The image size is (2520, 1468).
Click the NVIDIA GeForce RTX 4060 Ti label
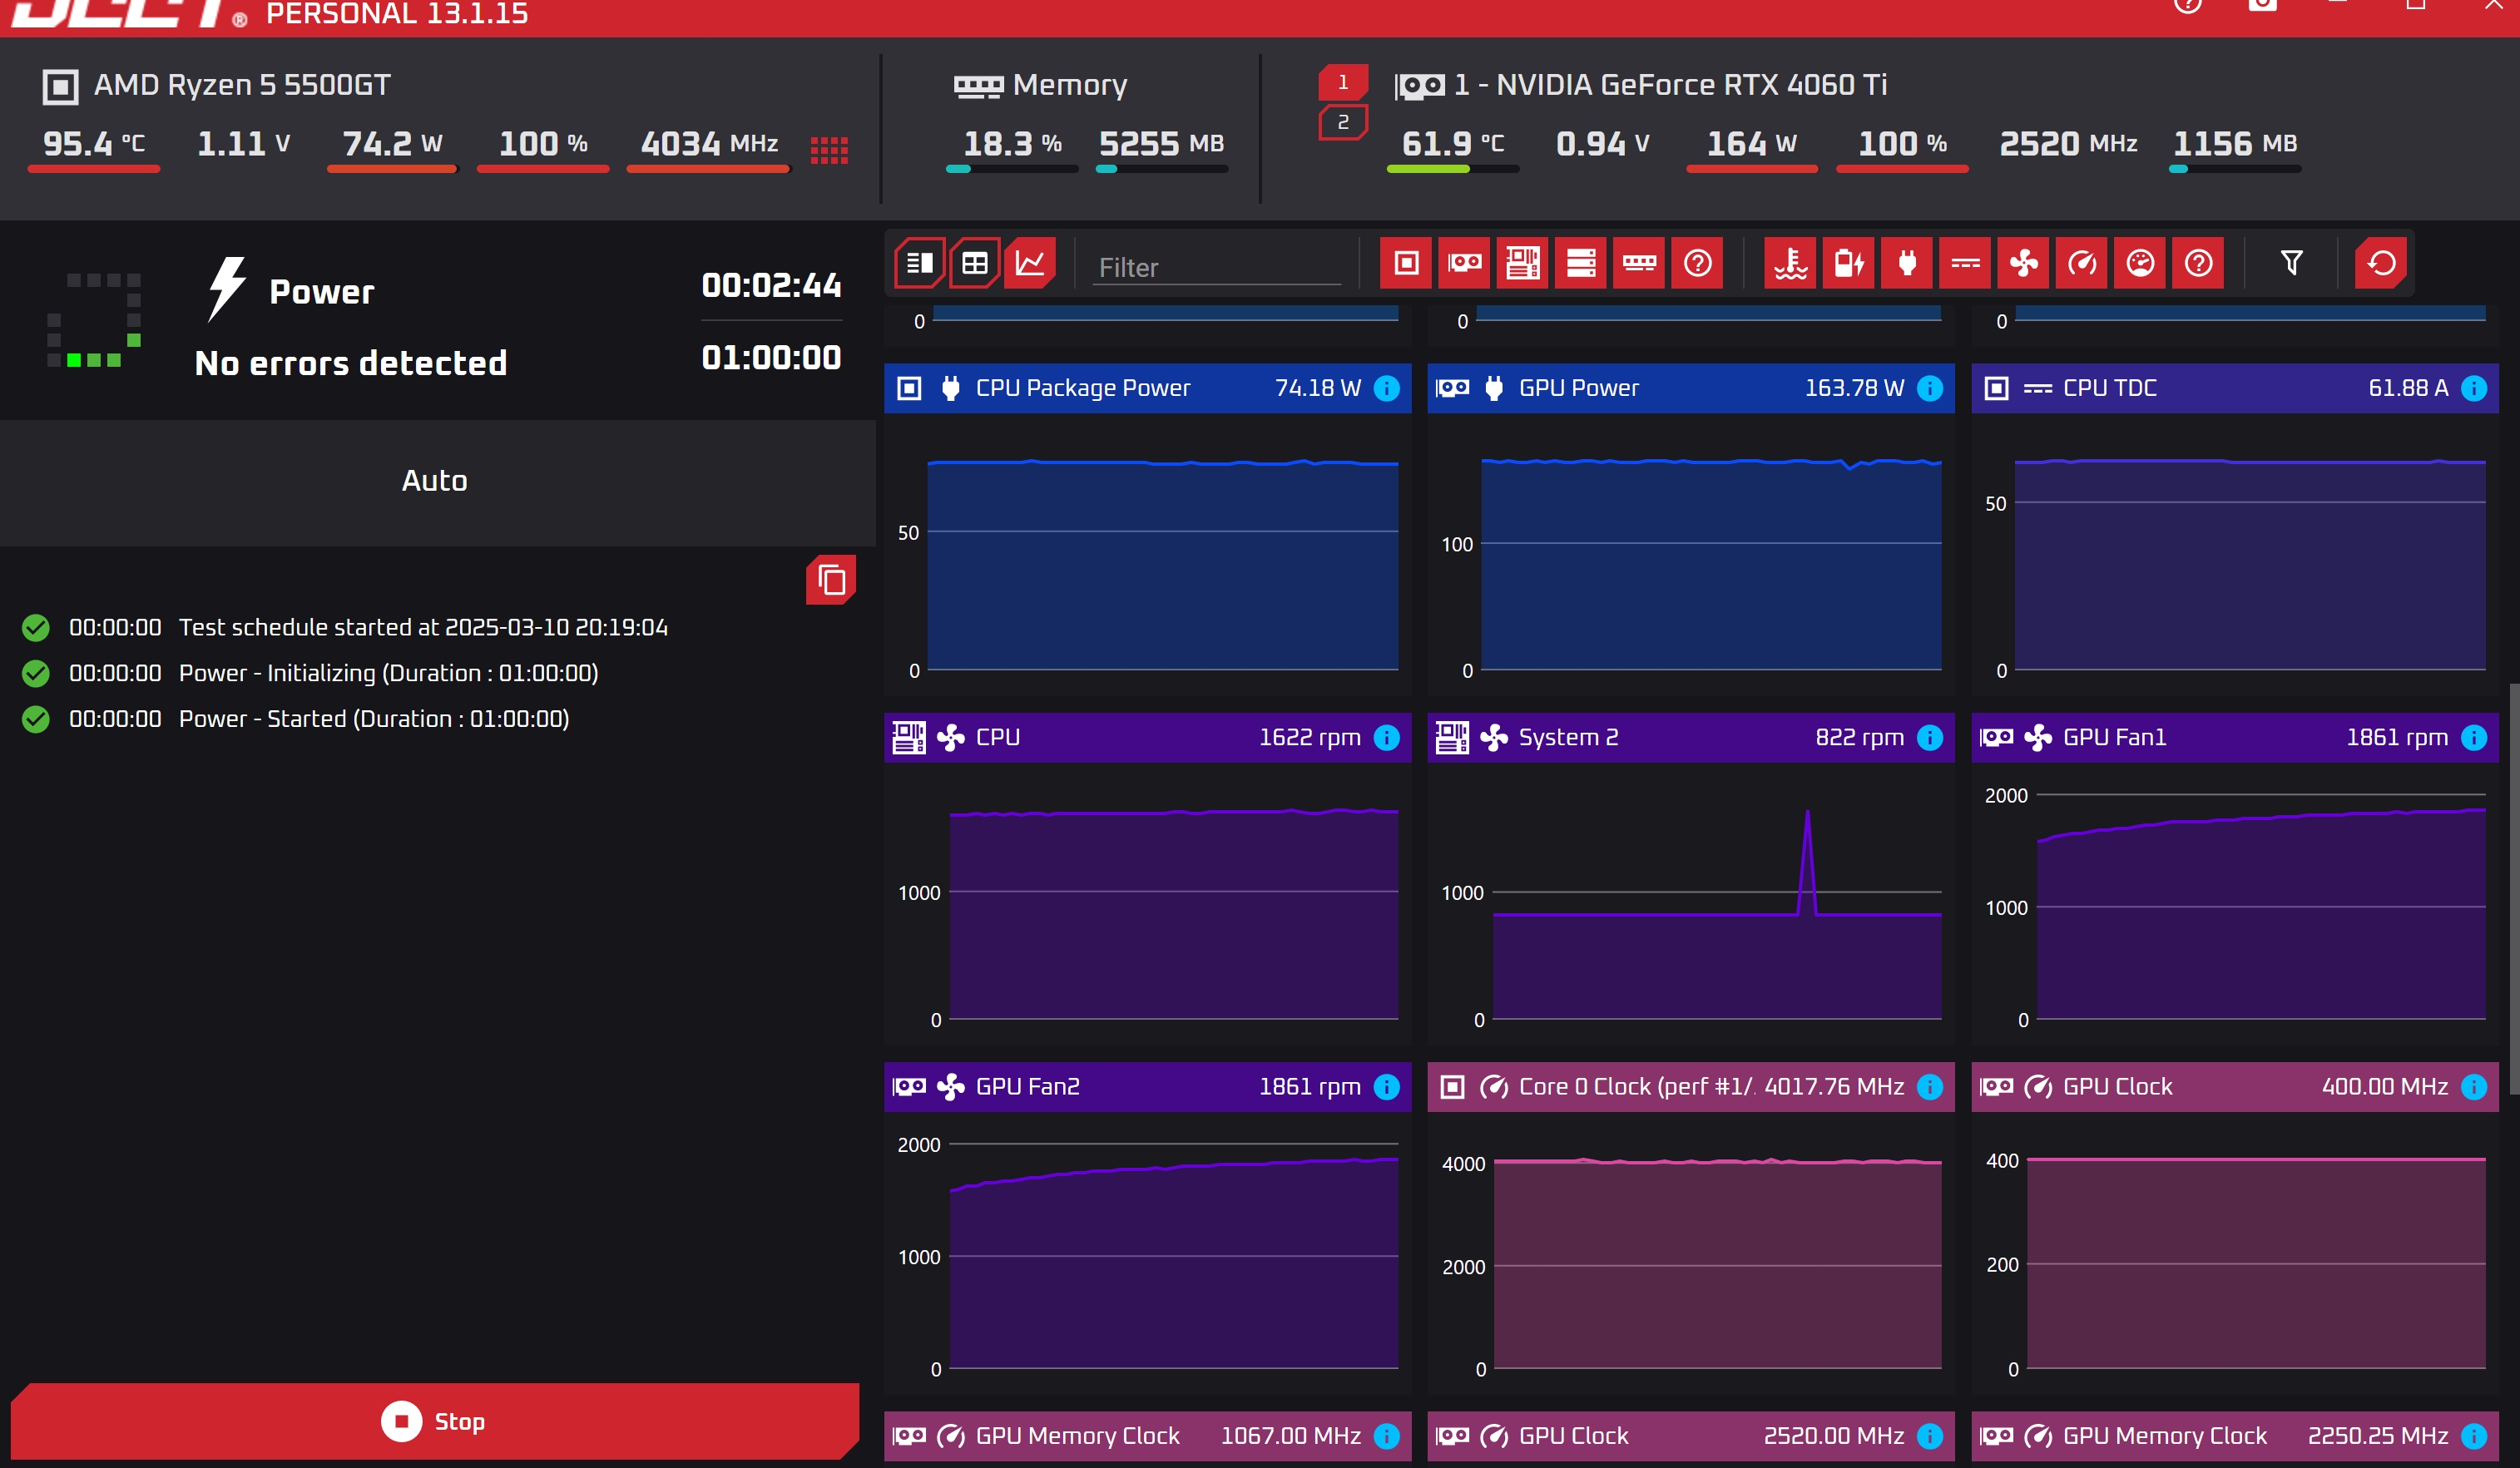(1670, 85)
